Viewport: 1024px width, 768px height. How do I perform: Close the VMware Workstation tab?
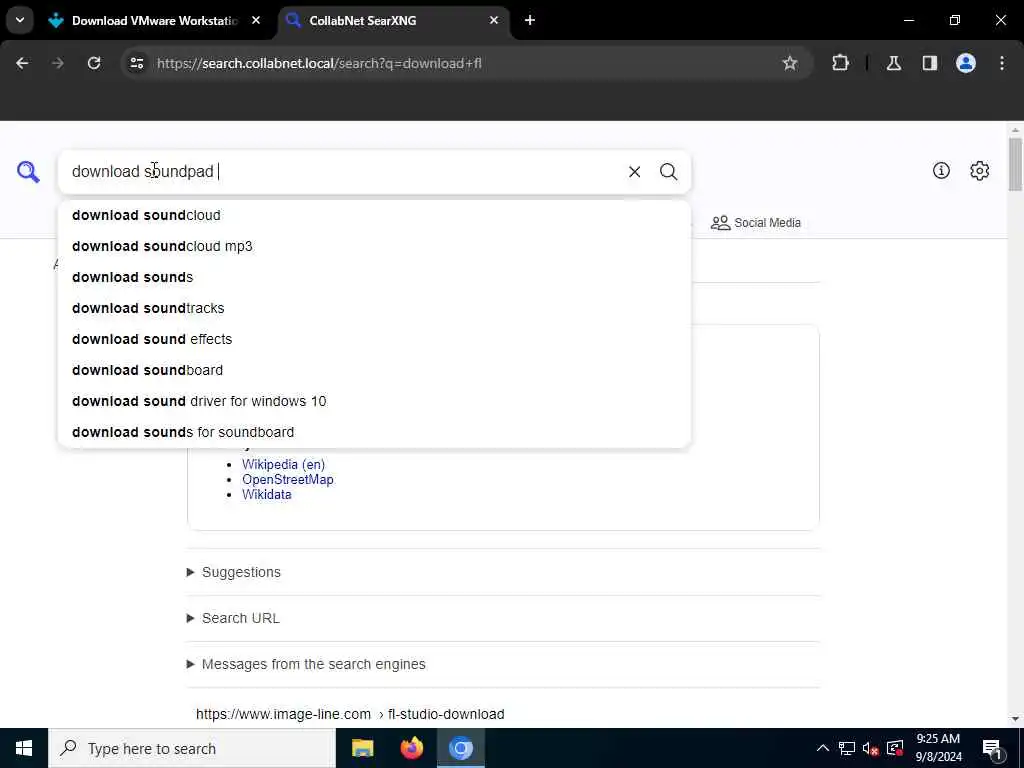[x=256, y=20]
